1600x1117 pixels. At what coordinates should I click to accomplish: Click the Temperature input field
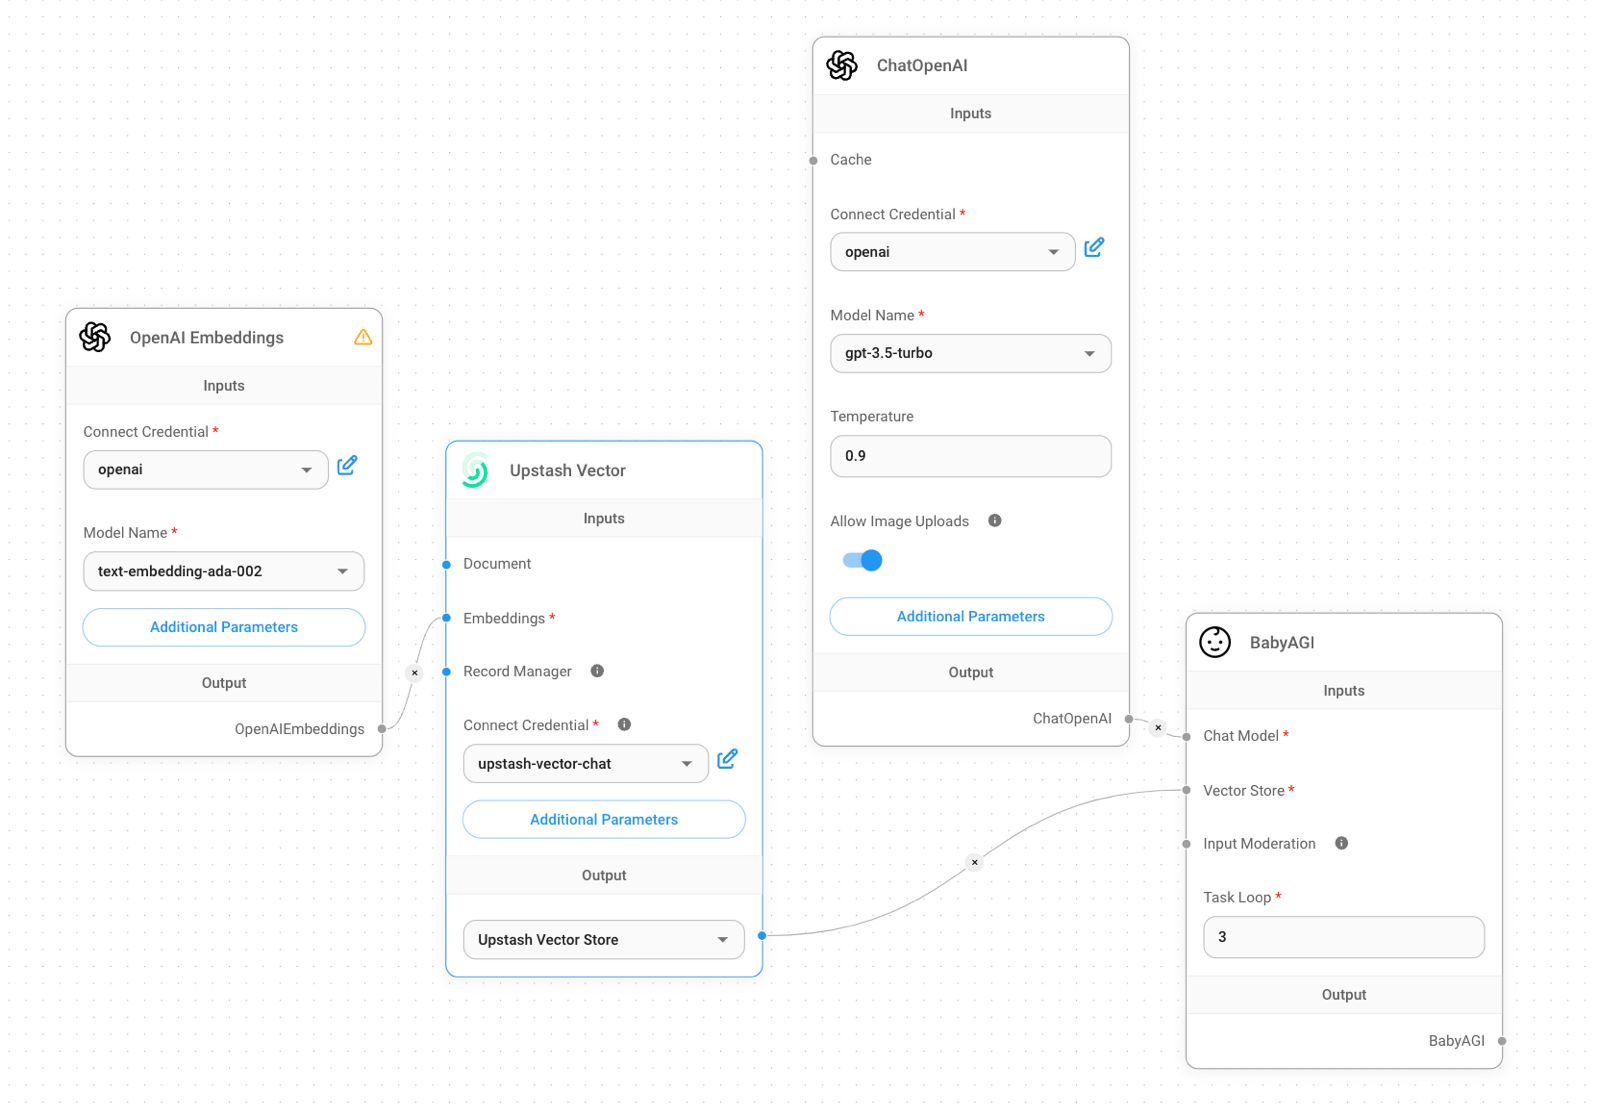pos(970,456)
